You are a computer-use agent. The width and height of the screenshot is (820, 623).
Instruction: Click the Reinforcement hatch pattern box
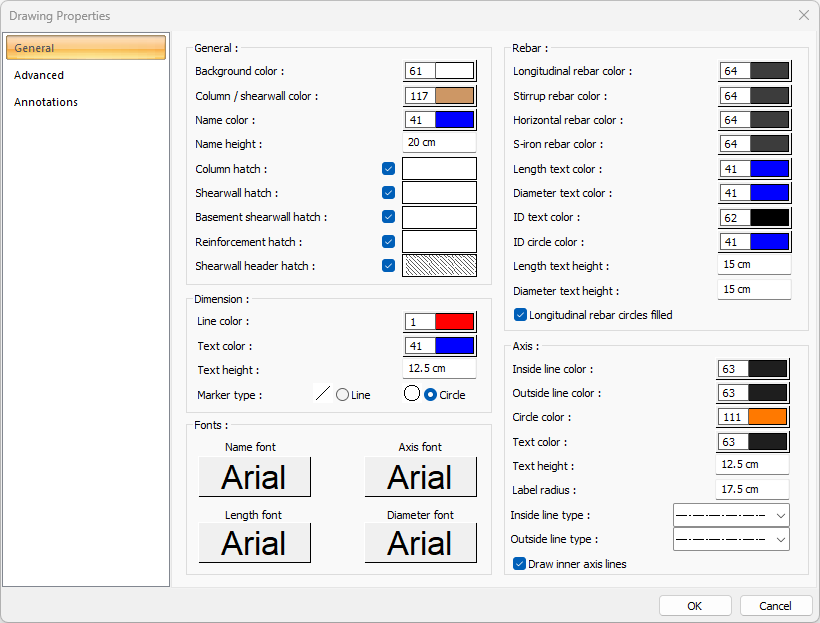pyautogui.click(x=439, y=241)
